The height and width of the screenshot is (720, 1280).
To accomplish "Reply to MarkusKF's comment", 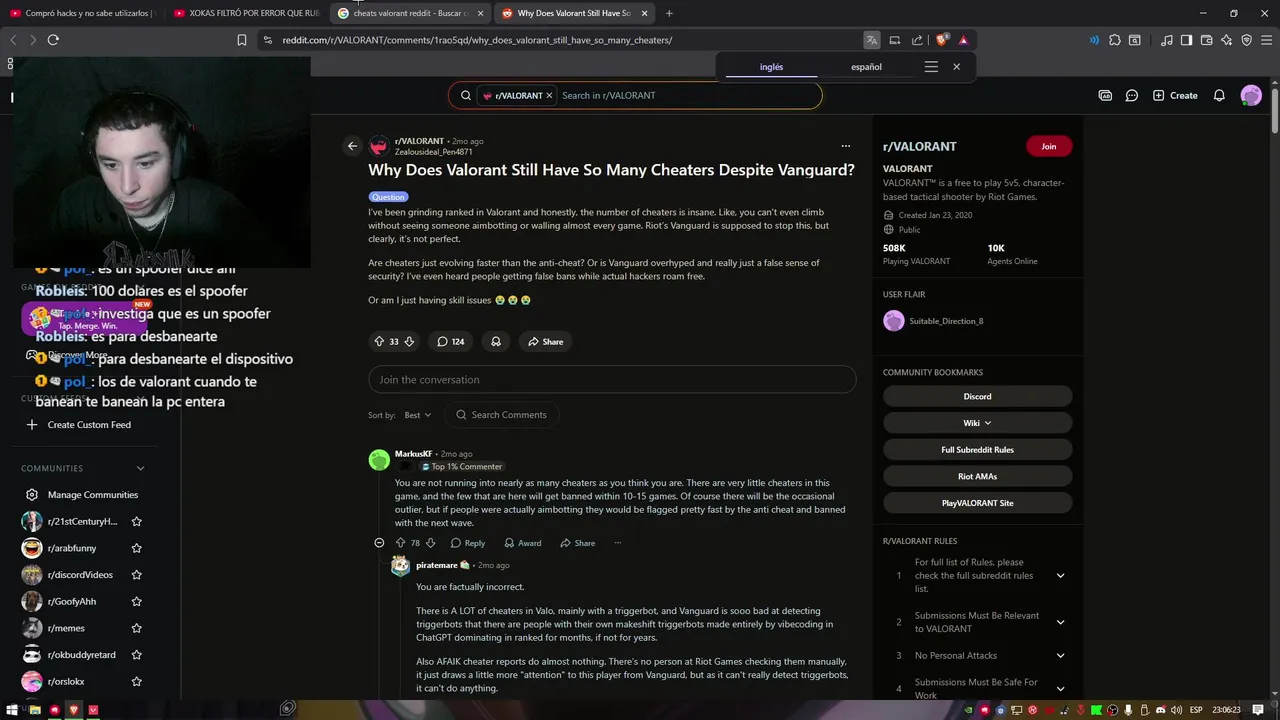I will pyautogui.click(x=467, y=543).
